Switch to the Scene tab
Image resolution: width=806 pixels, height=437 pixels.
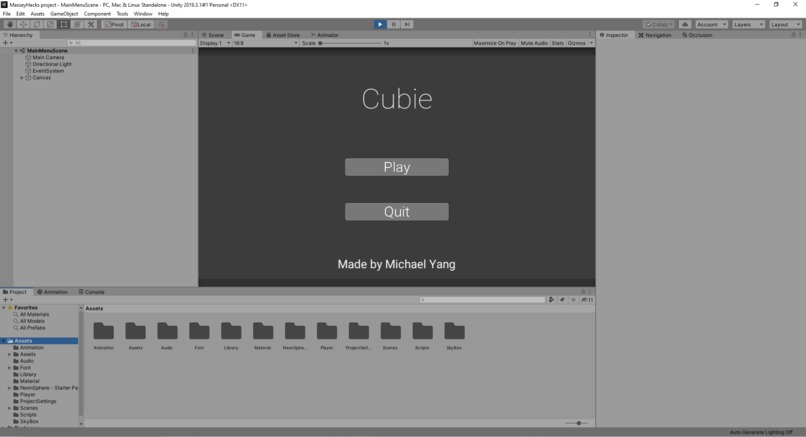213,35
